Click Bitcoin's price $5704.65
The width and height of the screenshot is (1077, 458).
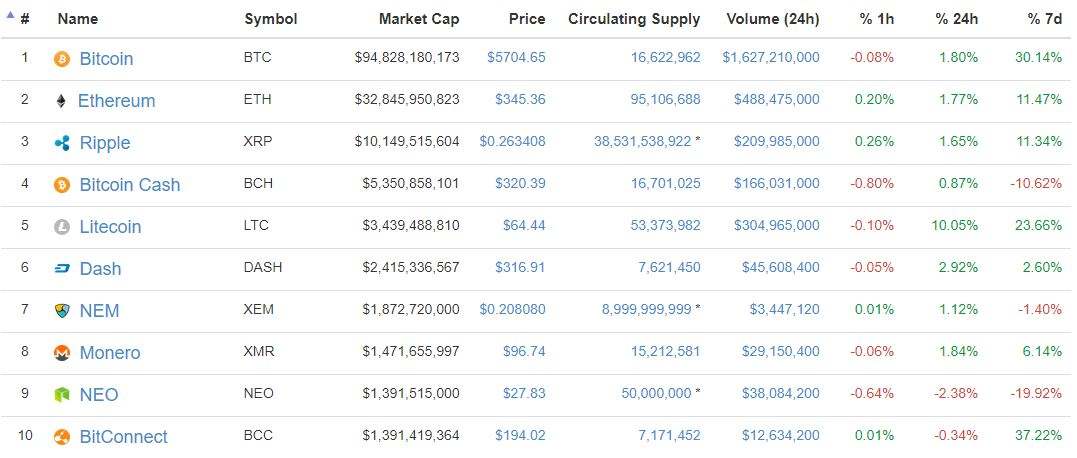point(516,57)
